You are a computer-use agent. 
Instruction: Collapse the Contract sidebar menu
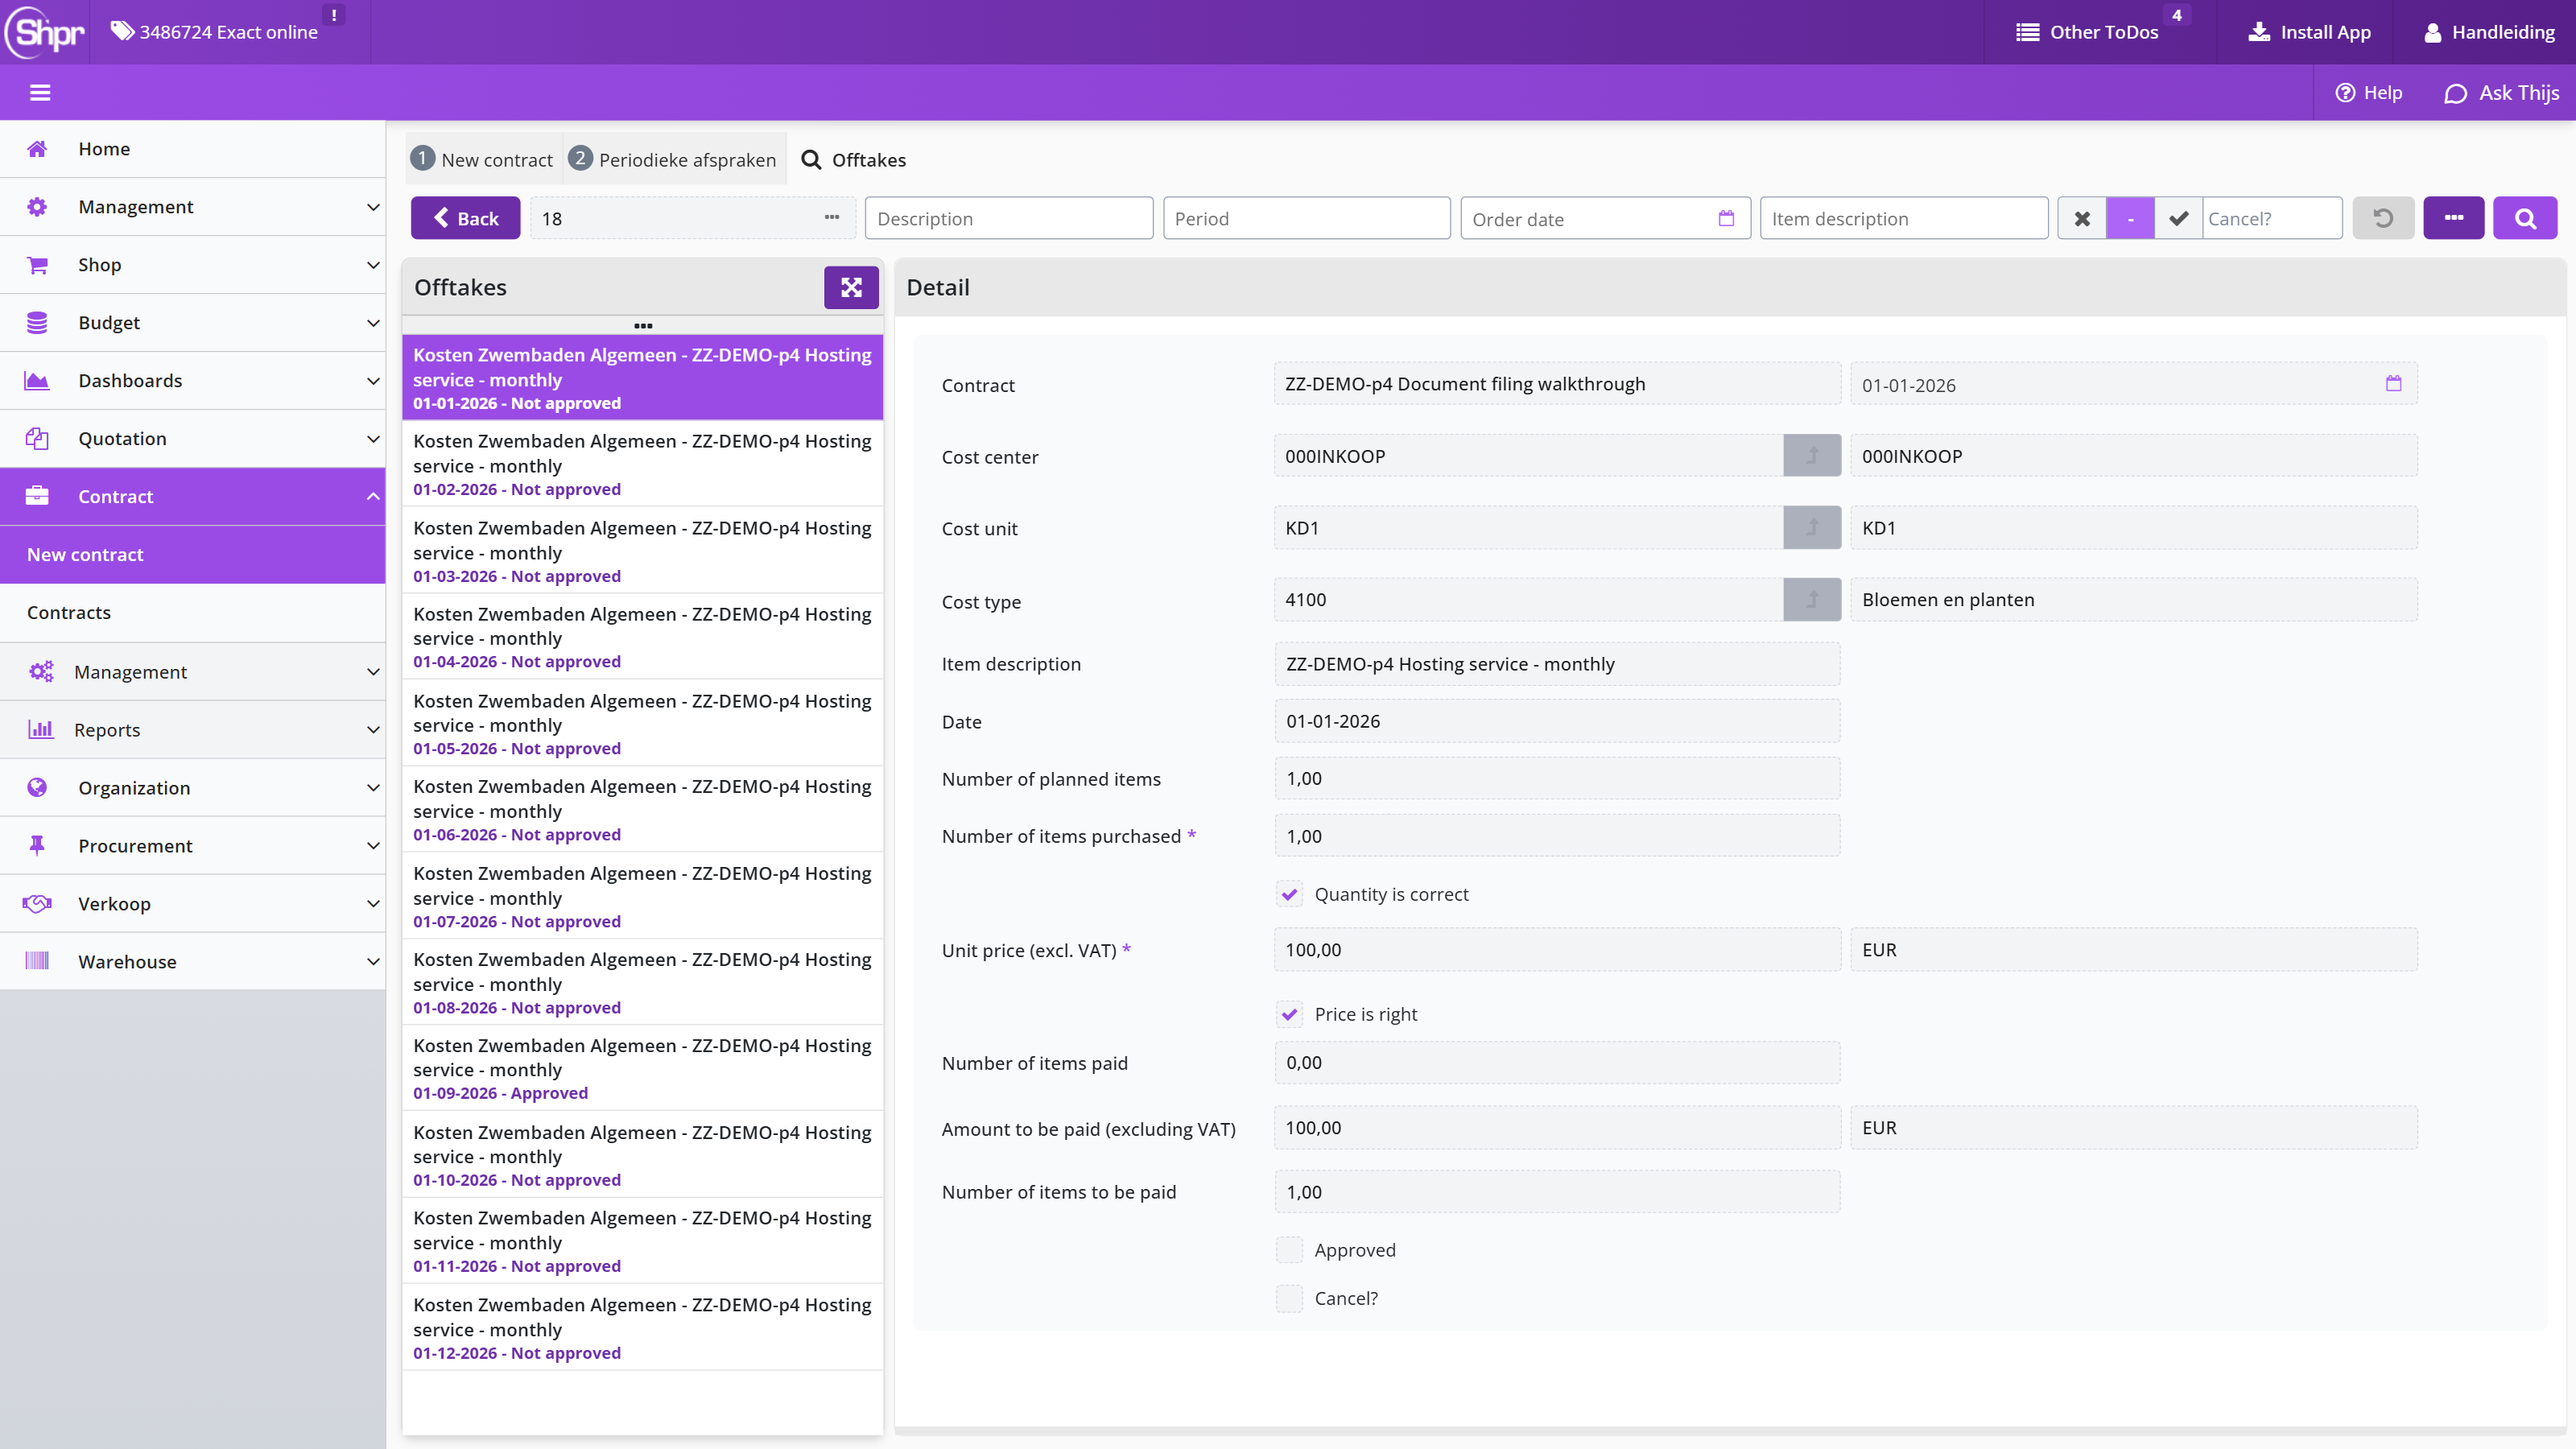[193, 497]
